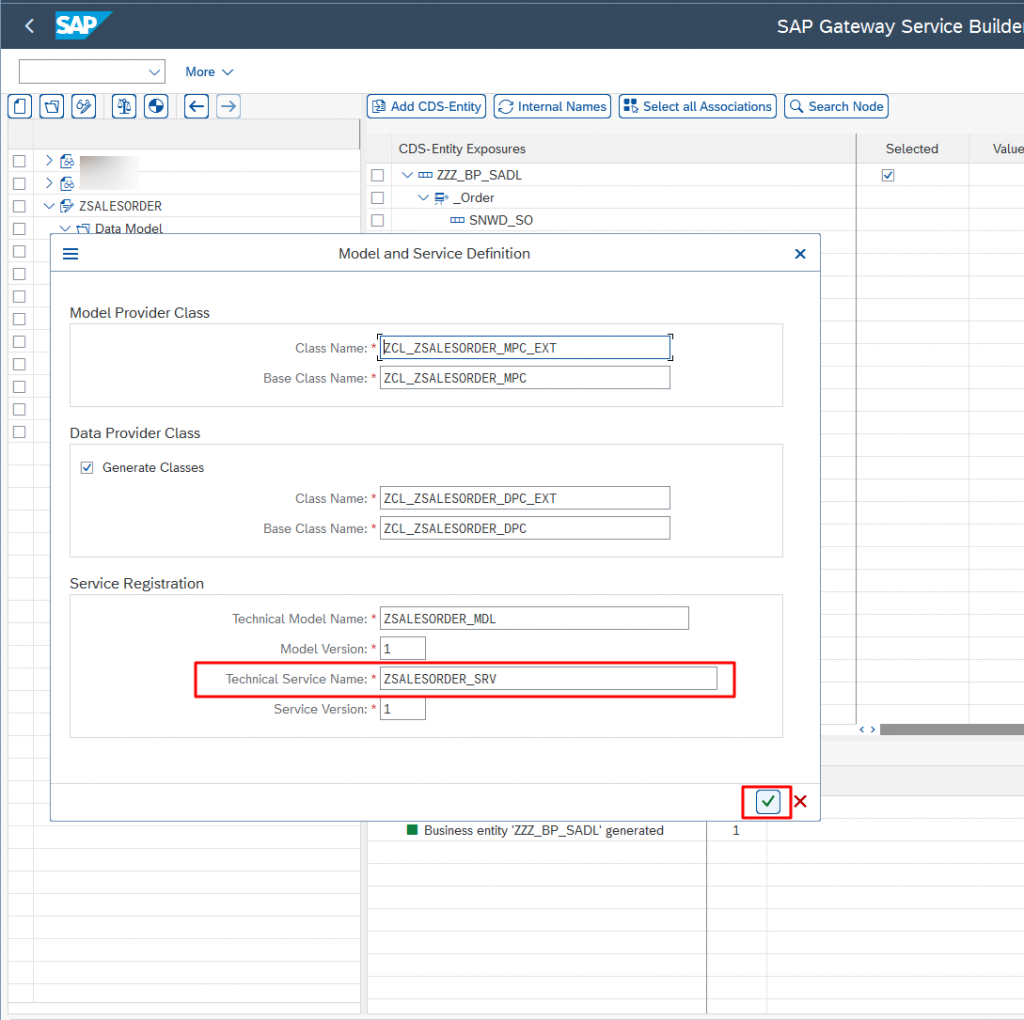The height and width of the screenshot is (1020, 1024).
Task: Toggle Display/Change mode with the pencil icon
Action: click(x=83, y=106)
